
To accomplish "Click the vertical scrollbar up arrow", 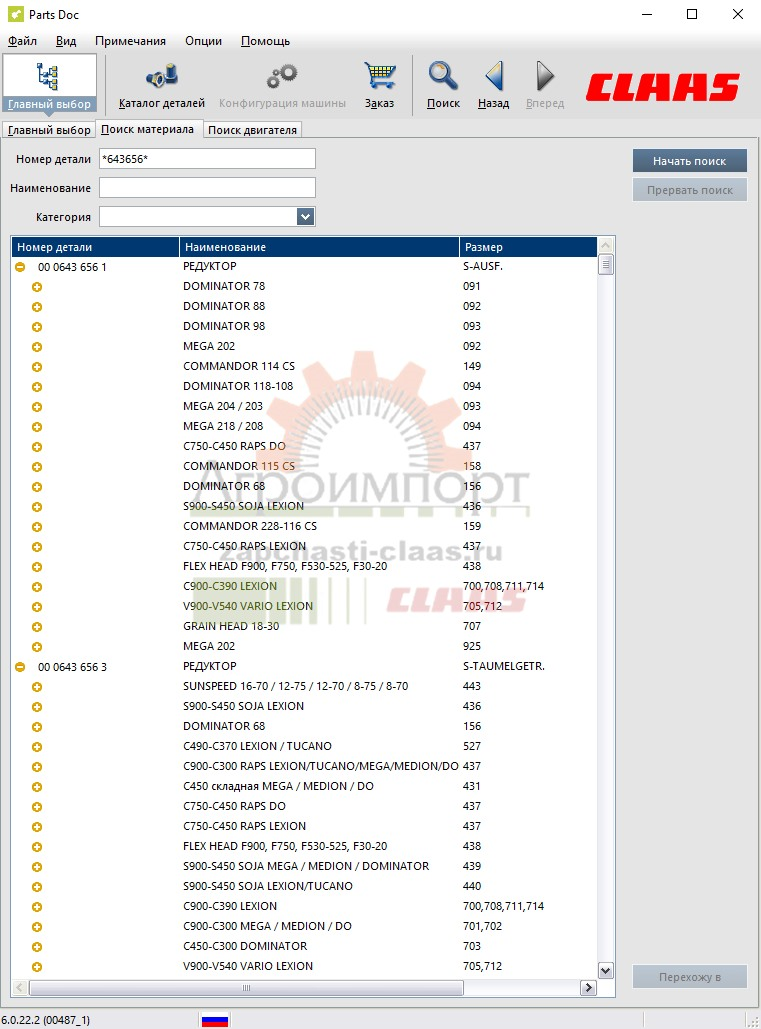I will [606, 245].
